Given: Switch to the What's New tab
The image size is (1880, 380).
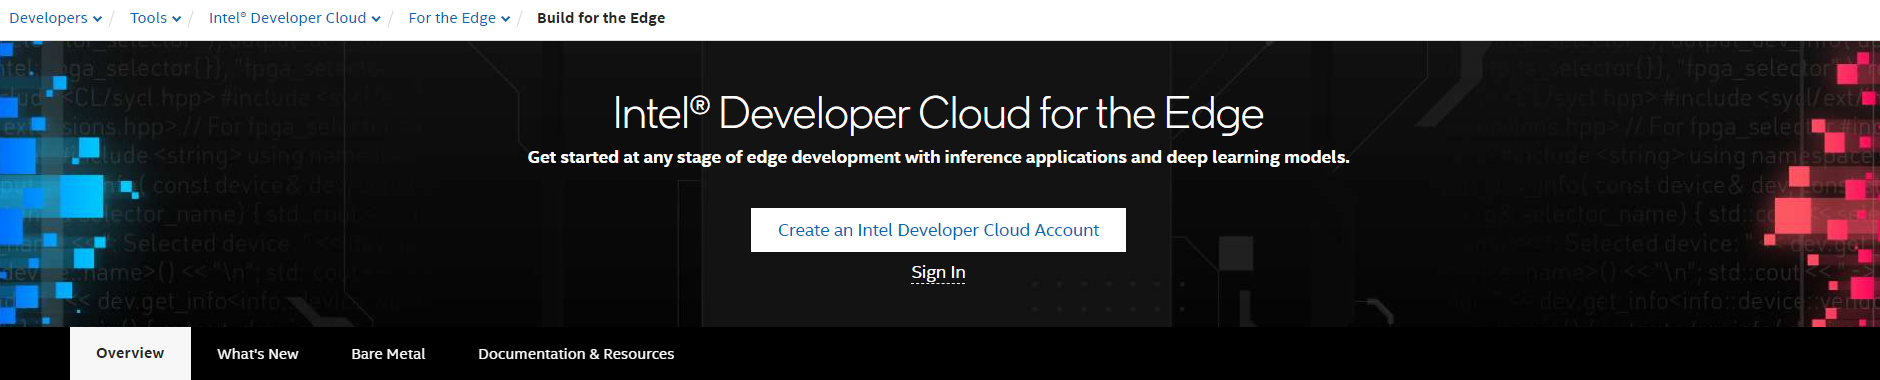Looking at the screenshot, I should (258, 354).
